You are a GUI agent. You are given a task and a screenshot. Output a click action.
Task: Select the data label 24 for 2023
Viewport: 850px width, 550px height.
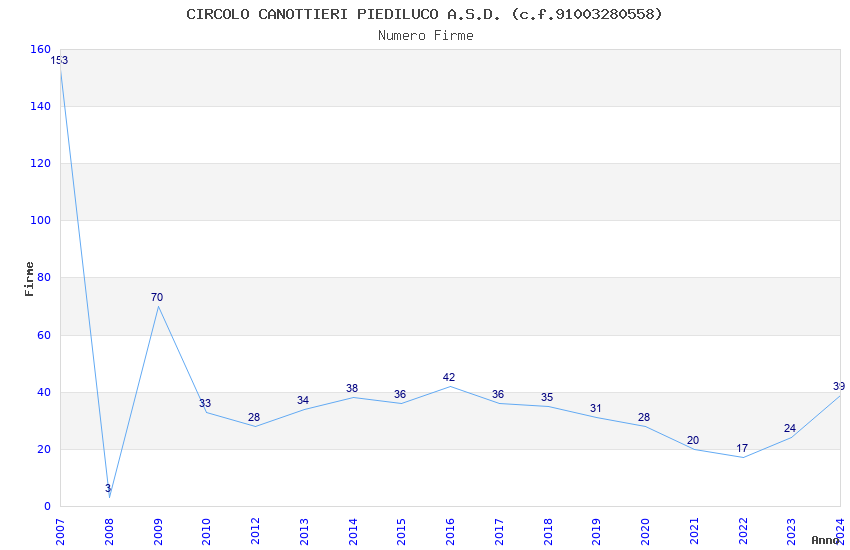click(x=790, y=428)
